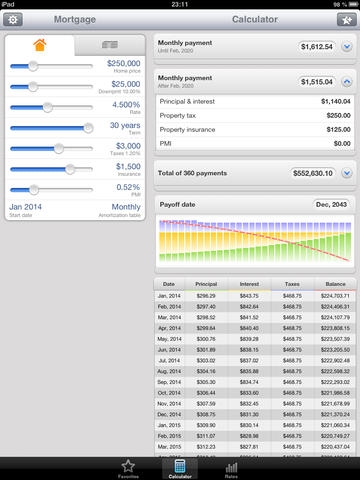Click the 30 years Term slider knob
This screenshot has height=480, width=360.
[x=88, y=128]
